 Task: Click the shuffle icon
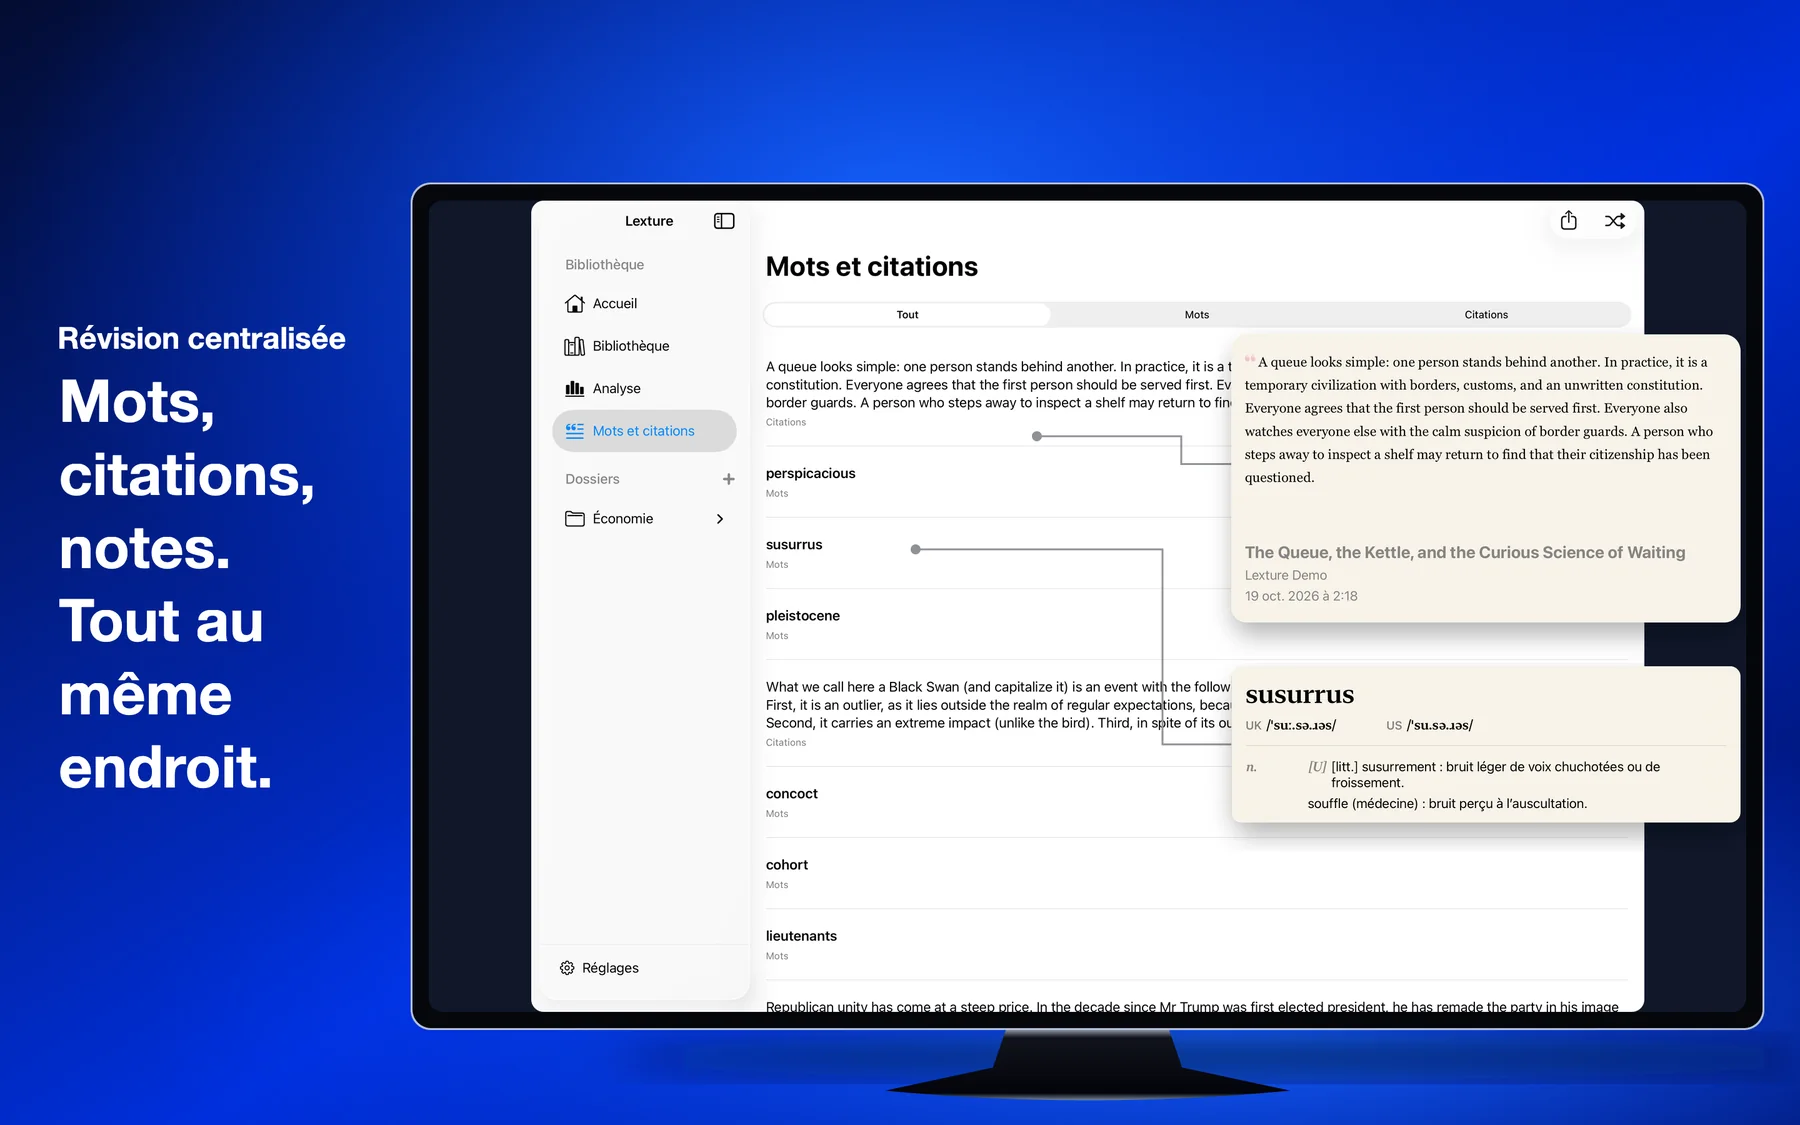[x=1615, y=221]
